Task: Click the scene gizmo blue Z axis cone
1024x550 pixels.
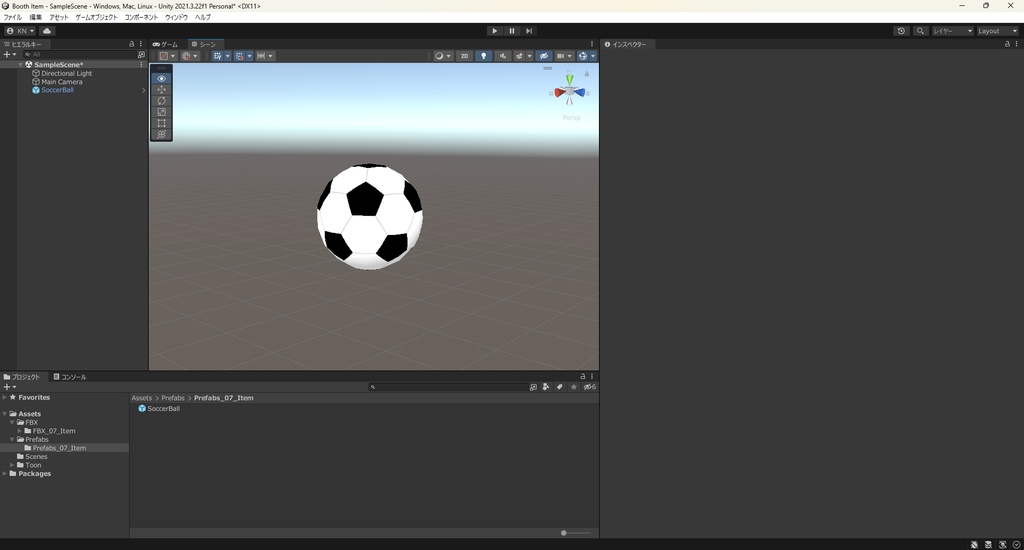Action: click(579, 93)
